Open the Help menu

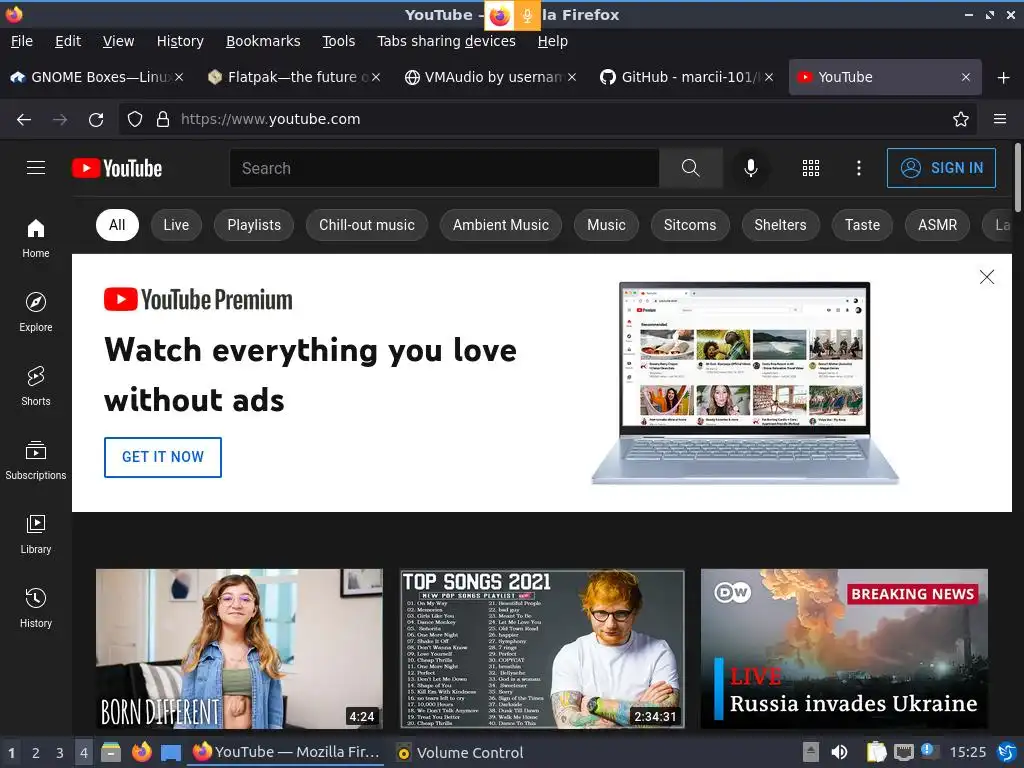552,41
